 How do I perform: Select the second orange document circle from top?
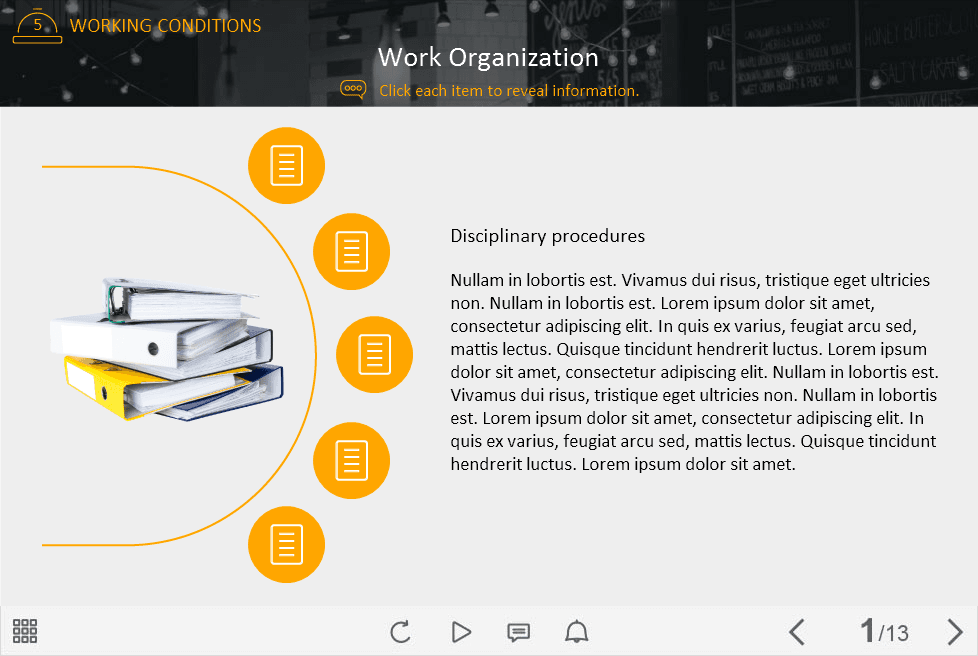pyautogui.click(x=351, y=251)
